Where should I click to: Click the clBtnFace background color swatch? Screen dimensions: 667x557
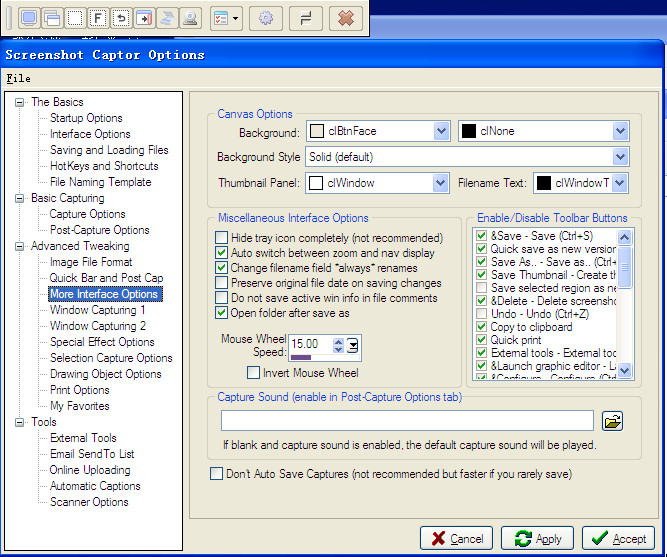316,131
